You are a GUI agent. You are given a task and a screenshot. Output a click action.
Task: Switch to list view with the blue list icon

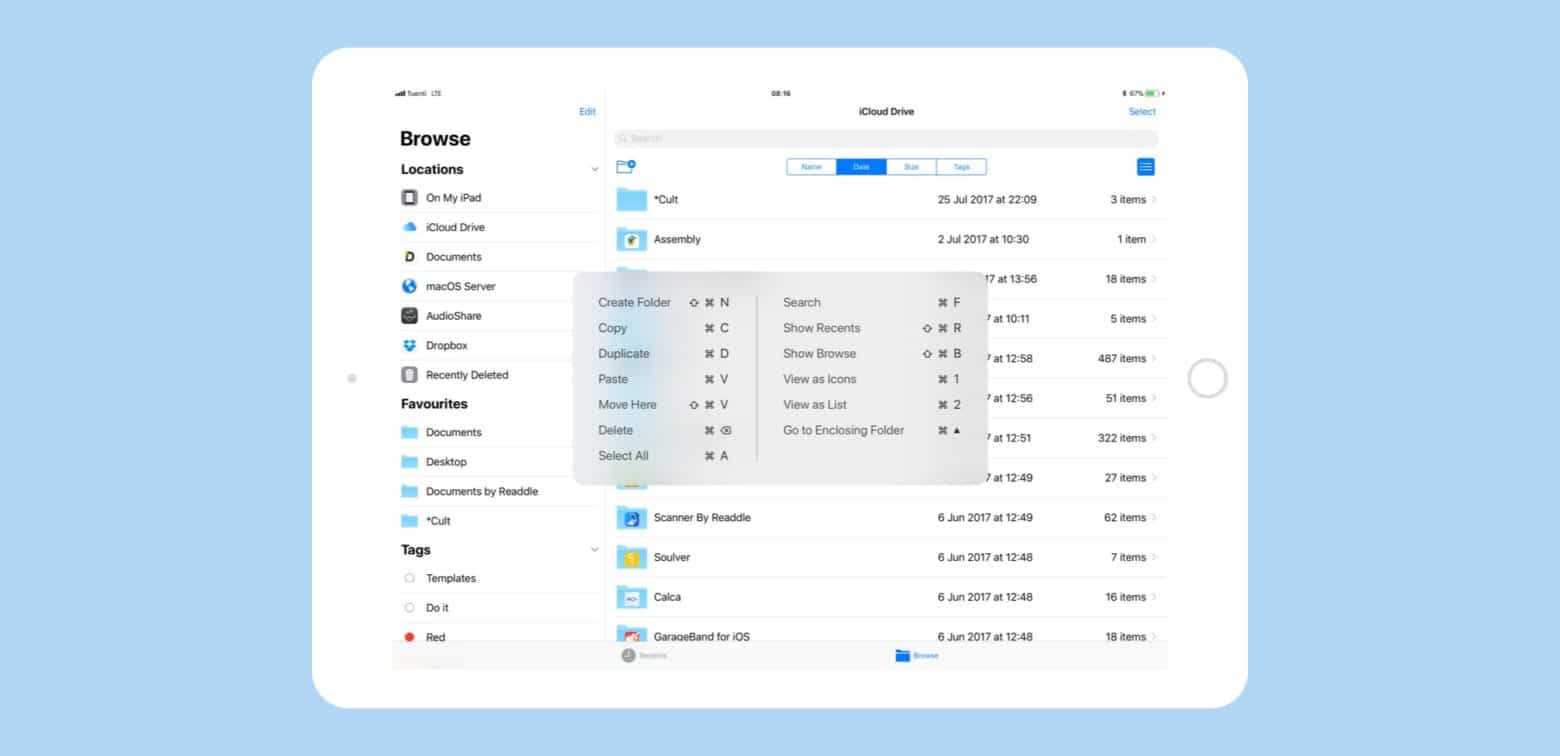[x=1144, y=167]
